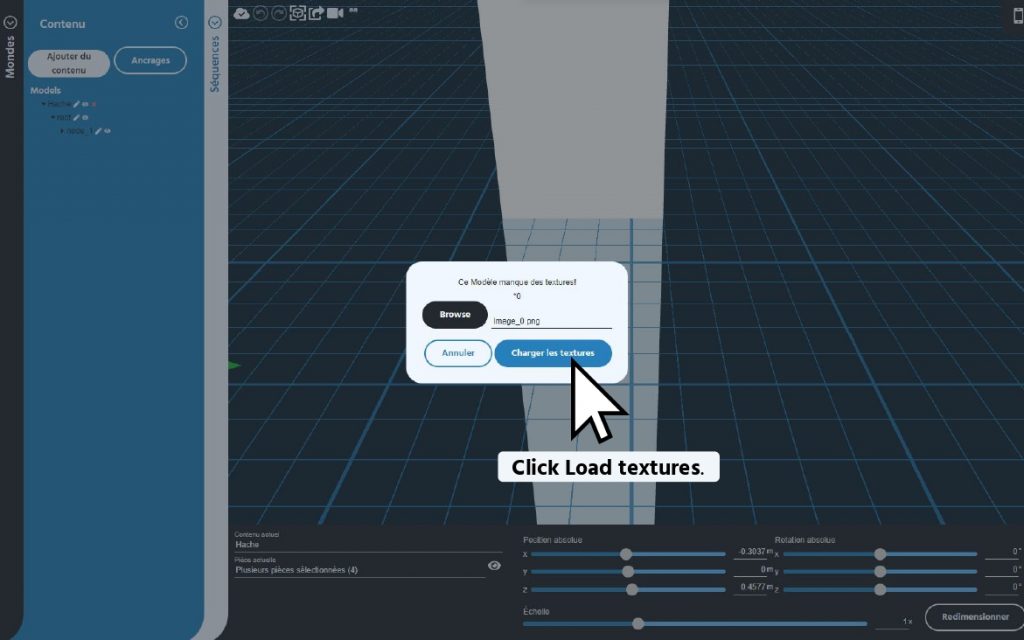Screen dimensions: 1024x640
Task: Click the position y value field 0 m
Action: [x=751, y=569]
